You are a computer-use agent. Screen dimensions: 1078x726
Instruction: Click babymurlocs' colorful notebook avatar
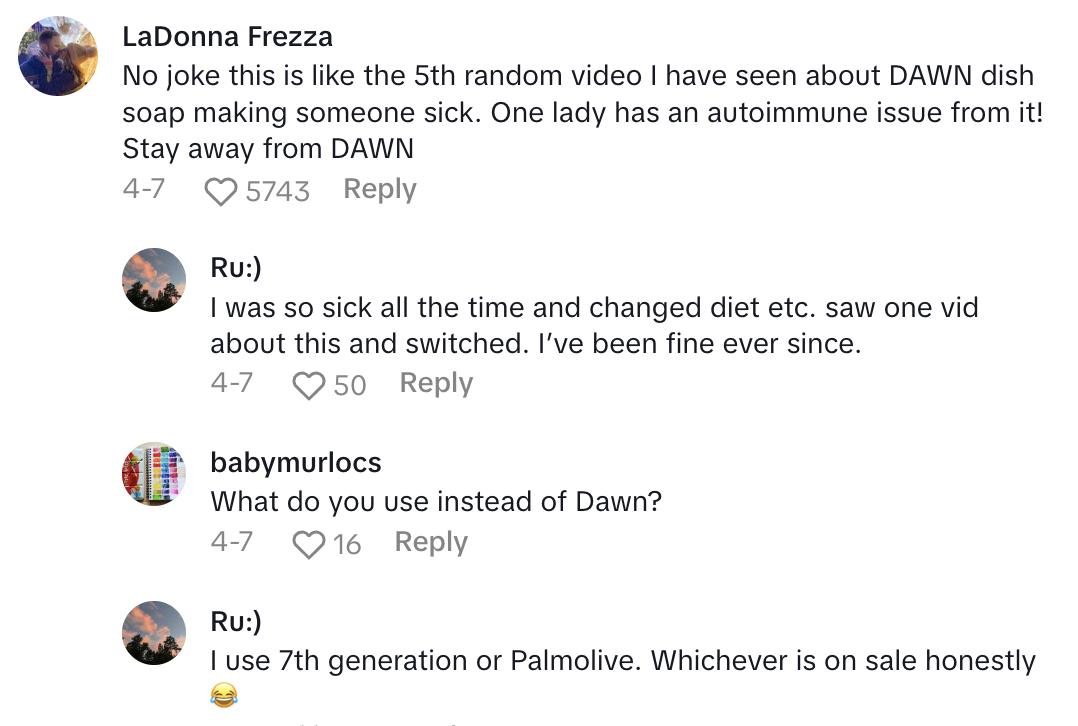(x=154, y=474)
